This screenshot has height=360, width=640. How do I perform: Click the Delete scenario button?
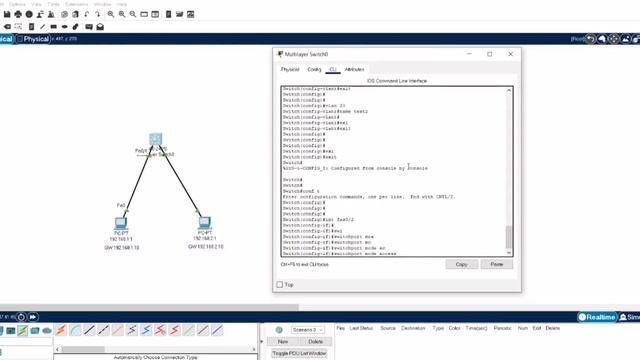316,342
